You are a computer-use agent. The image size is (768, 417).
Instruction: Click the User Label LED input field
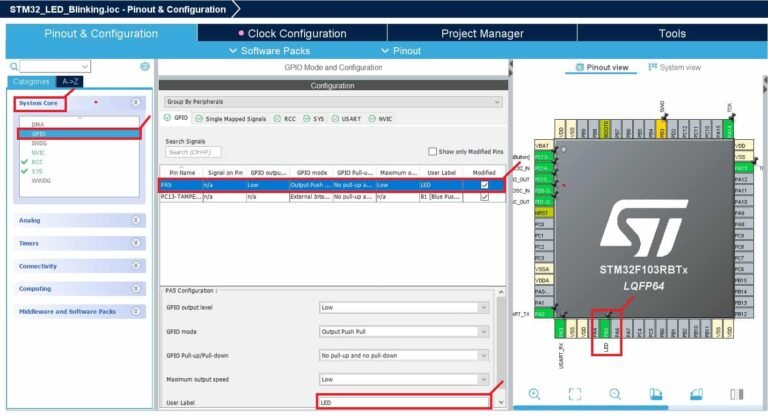[x=404, y=402]
